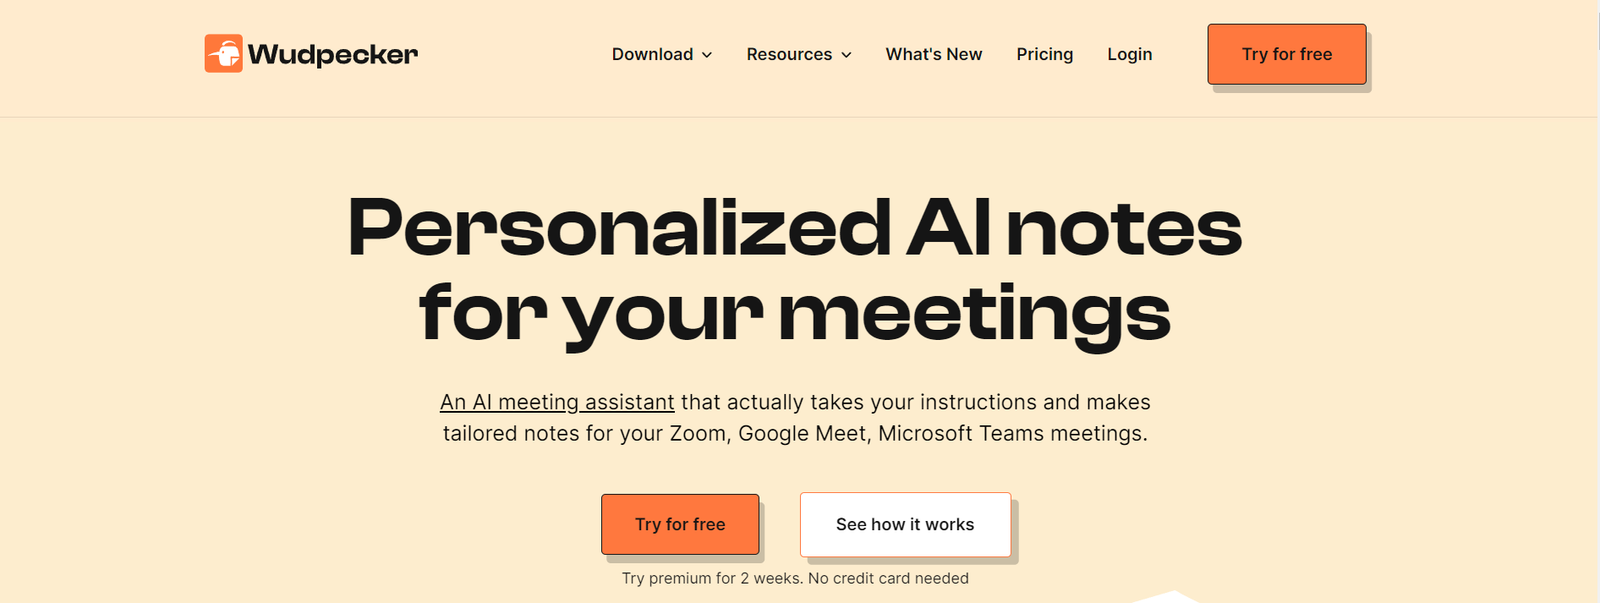Click the word 'Zoom' in the subtitle

tap(698, 433)
